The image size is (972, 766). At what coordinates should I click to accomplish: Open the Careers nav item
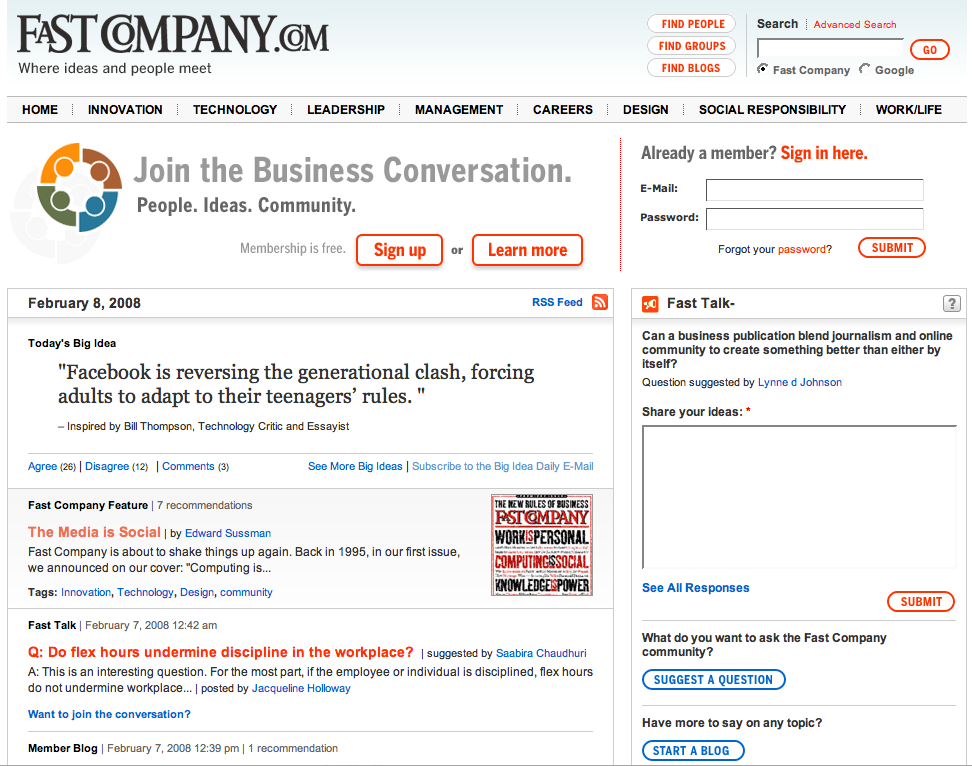[563, 110]
